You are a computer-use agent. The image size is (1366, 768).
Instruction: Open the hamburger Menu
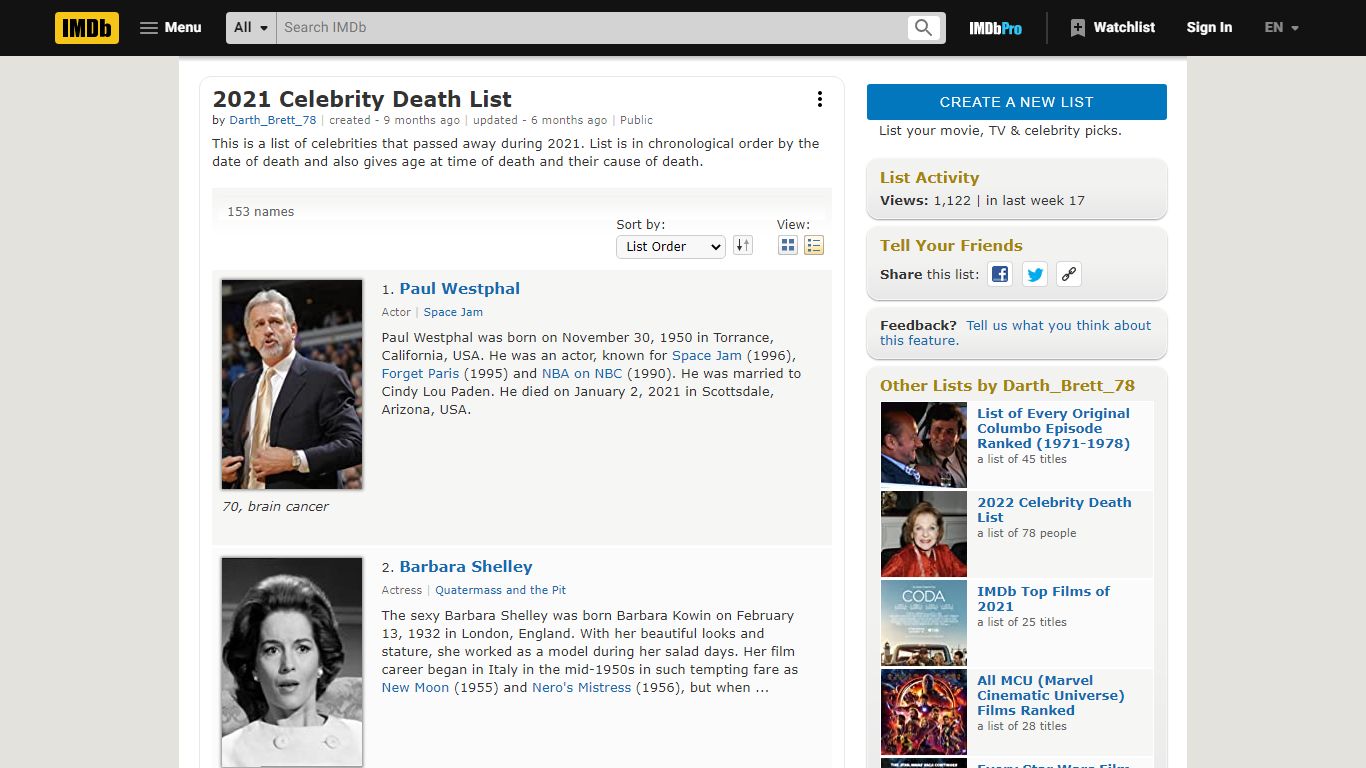point(171,28)
